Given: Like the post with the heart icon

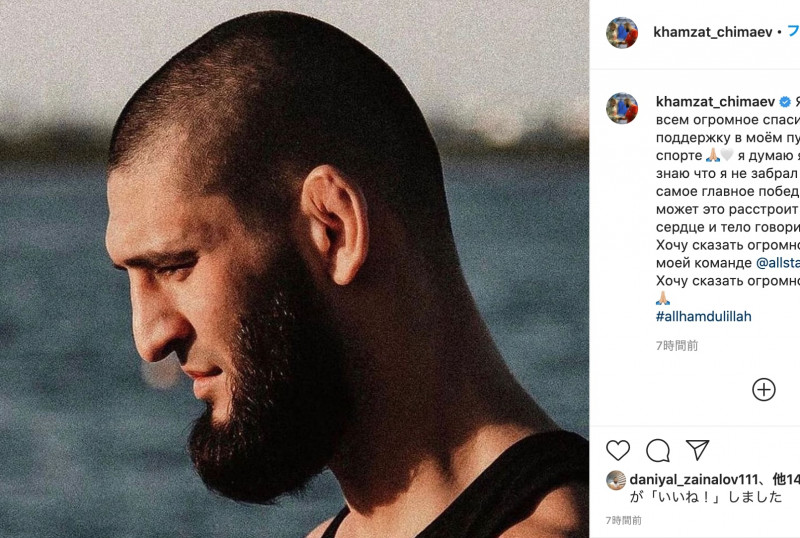Looking at the screenshot, I should [x=619, y=450].
